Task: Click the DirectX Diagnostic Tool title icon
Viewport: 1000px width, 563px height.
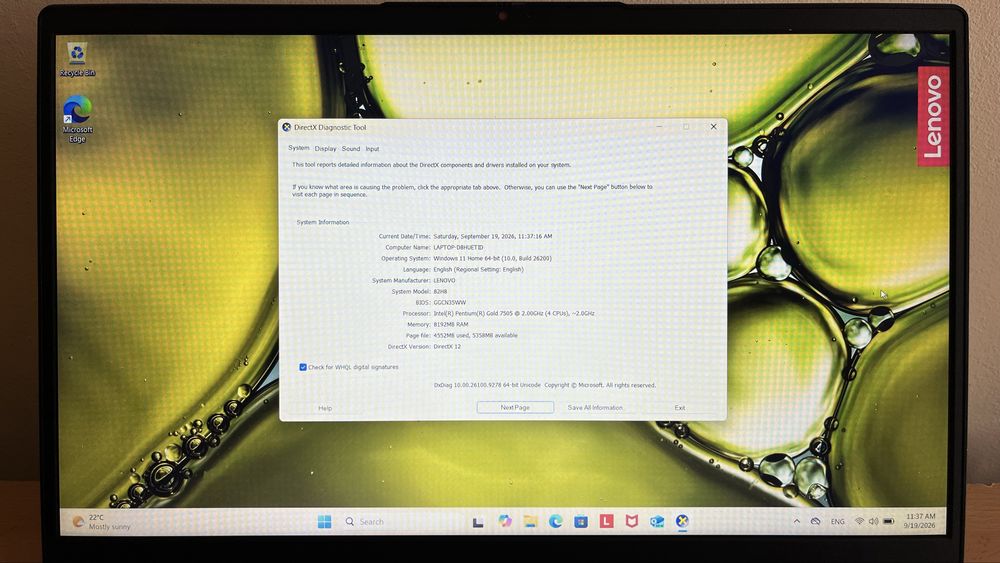Action: (x=286, y=127)
